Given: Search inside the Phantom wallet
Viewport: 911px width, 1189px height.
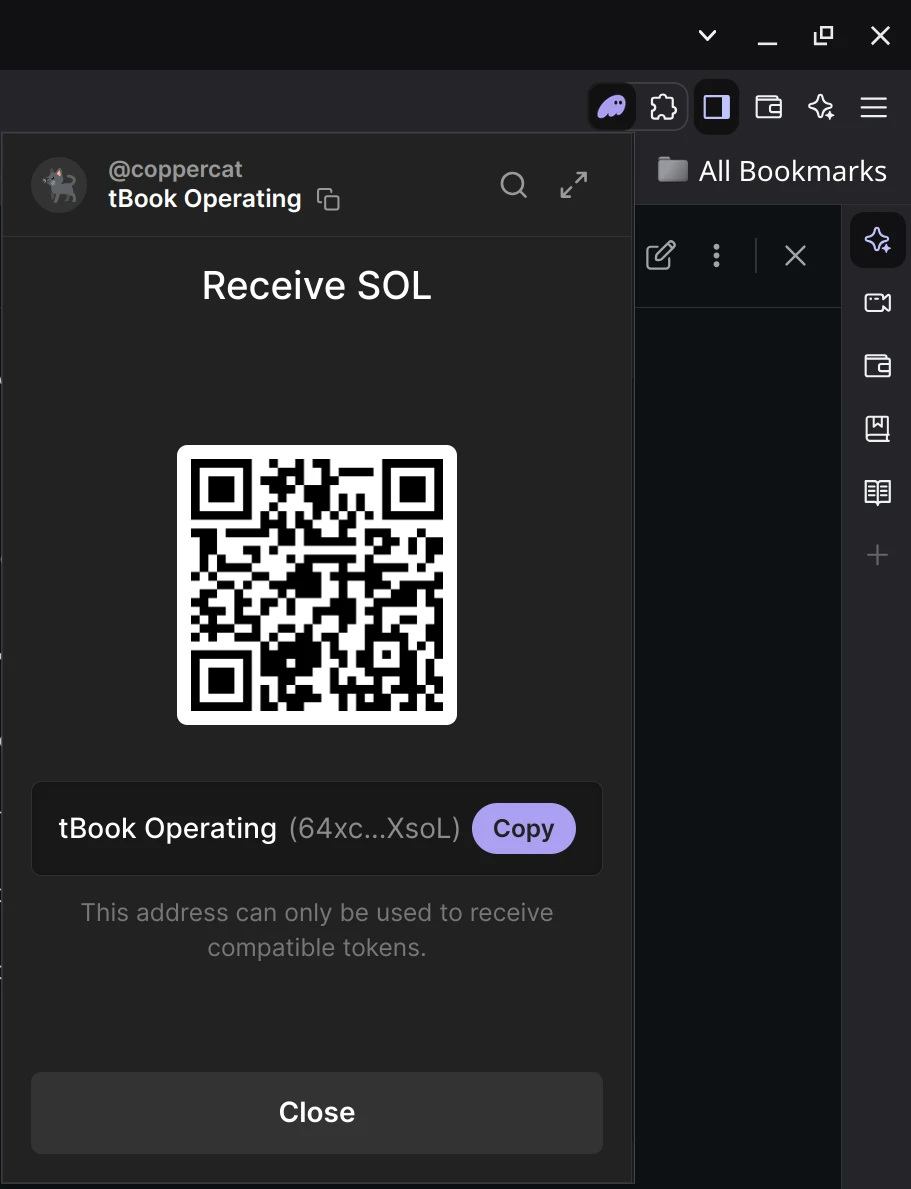Looking at the screenshot, I should click(x=513, y=185).
